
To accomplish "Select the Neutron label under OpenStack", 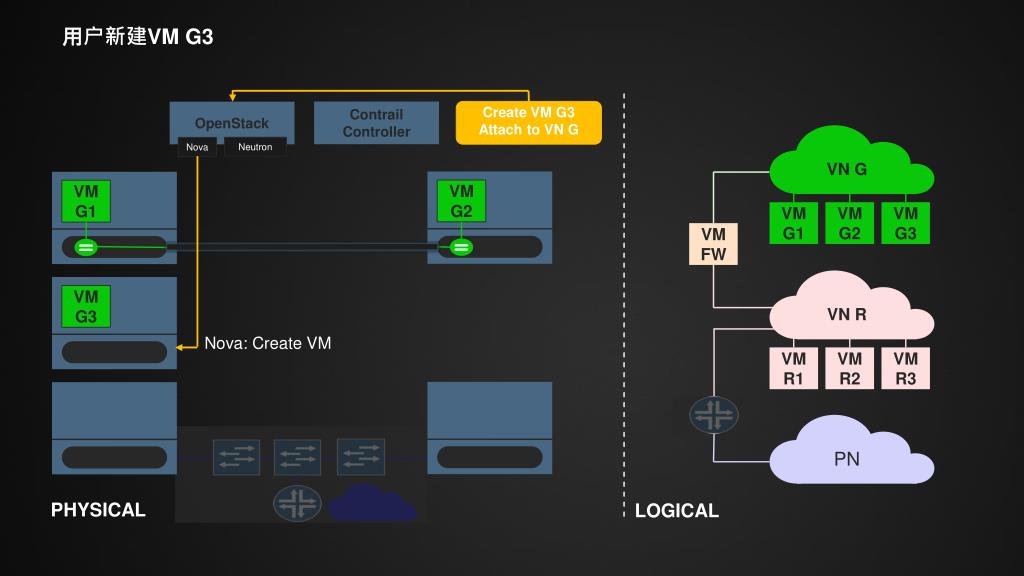I will tap(255, 147).
